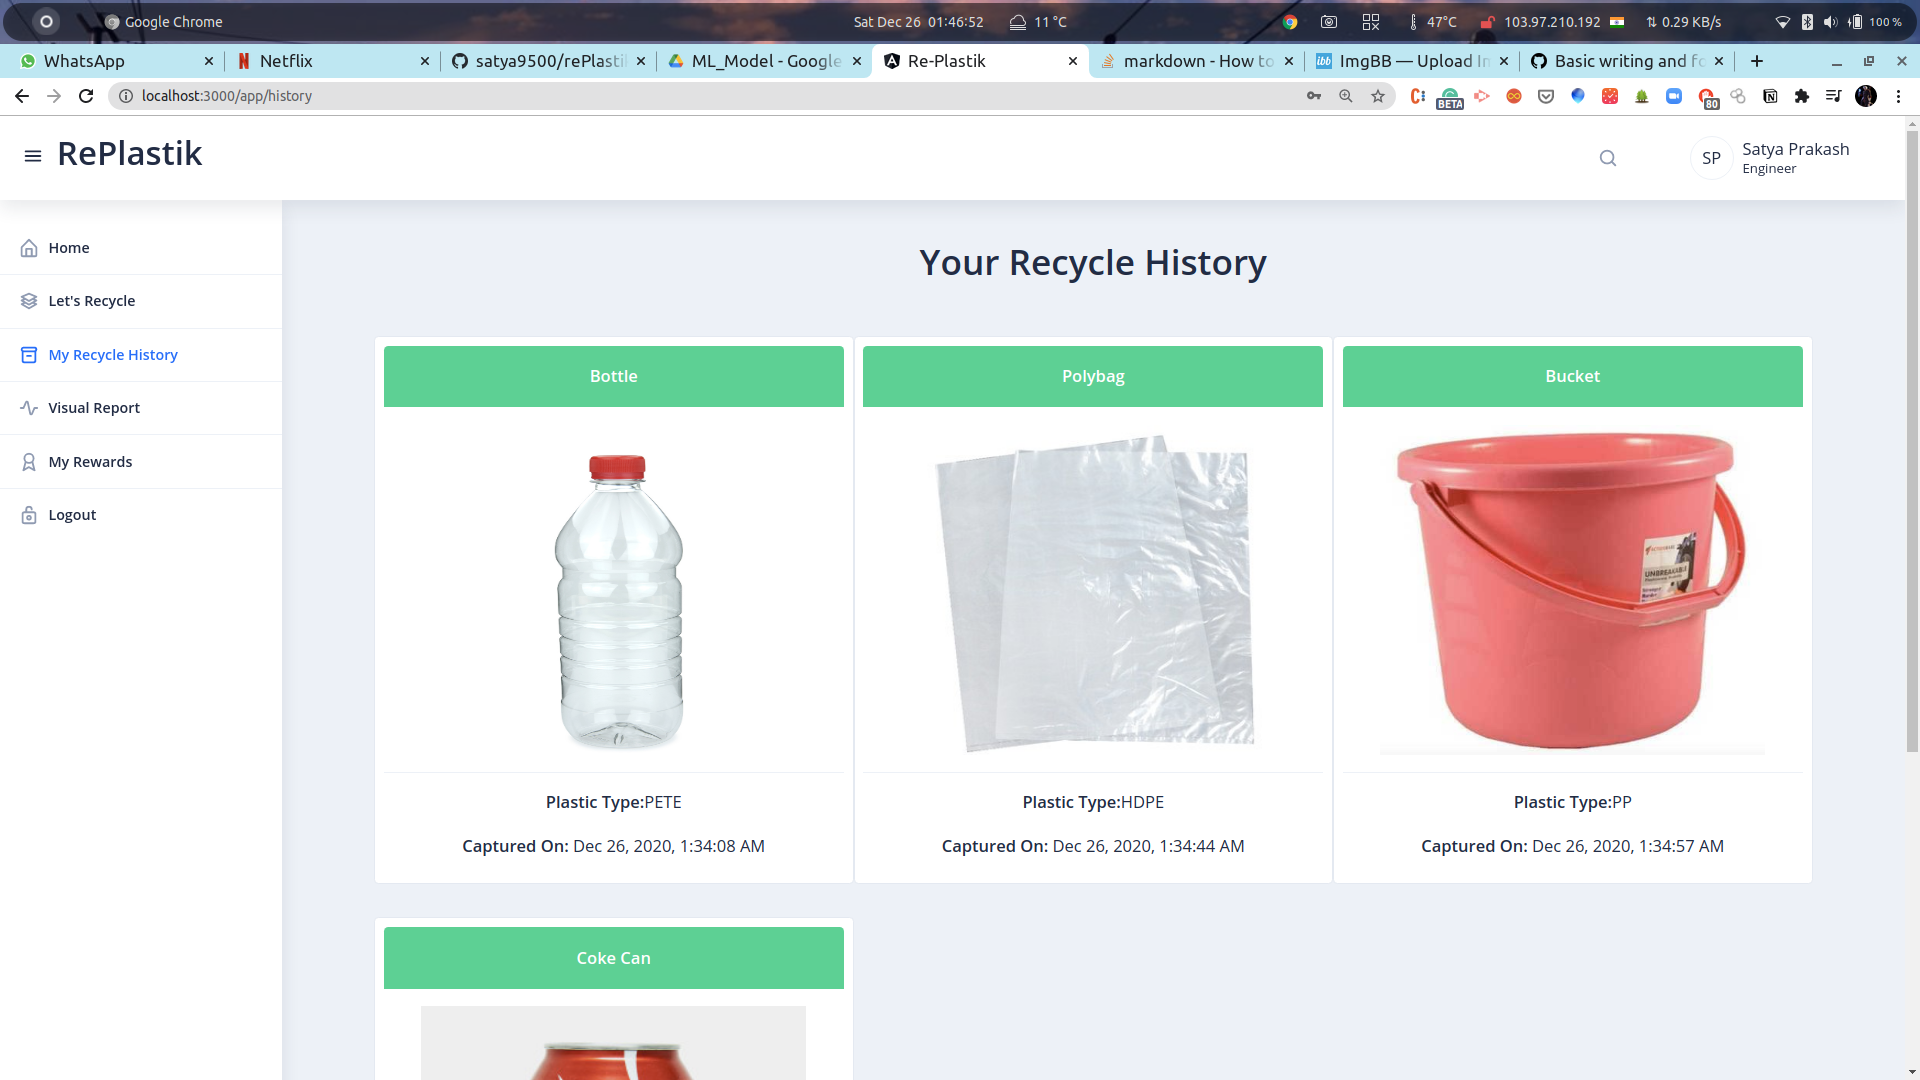Click the Home sidebar icon

[29, 248]
